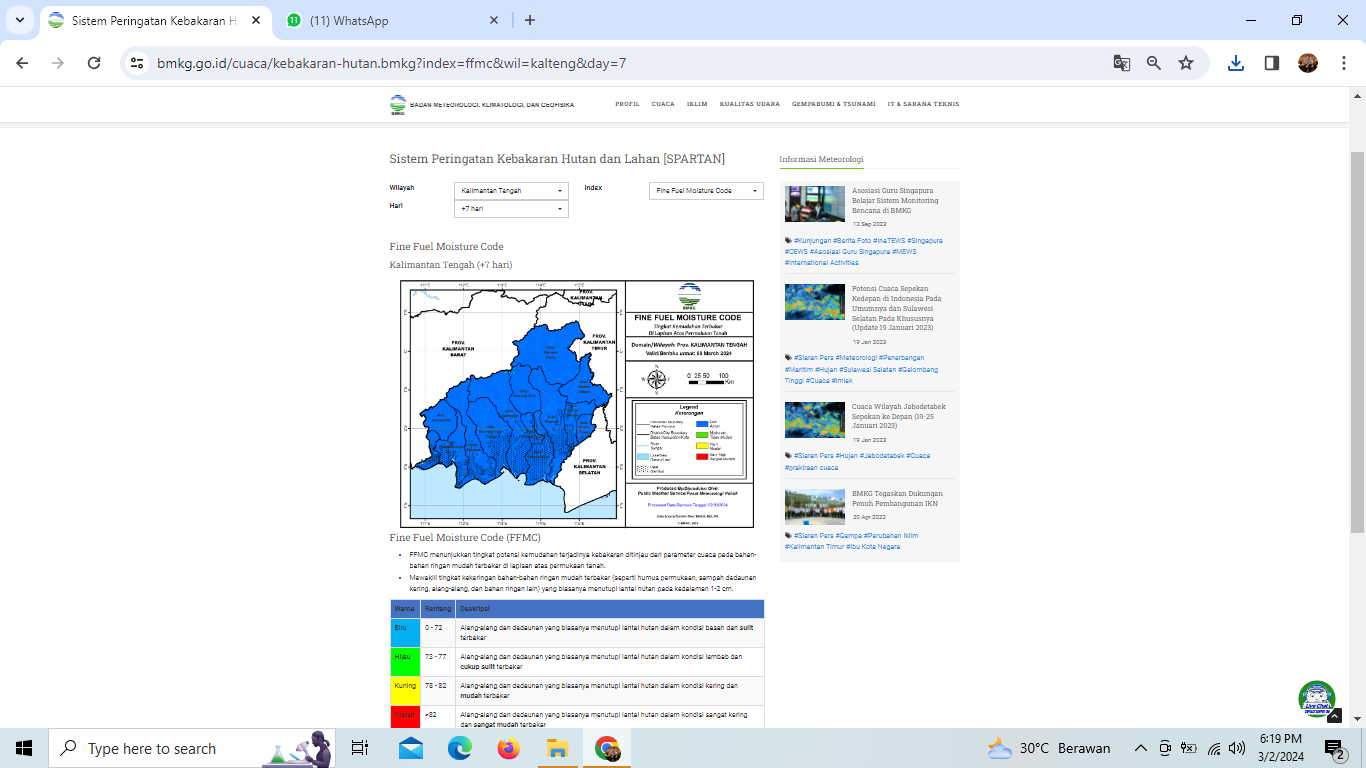This screenshot has height=768, width=1366.
Task: Click the scroll-to-top arrow button
Action: coord(1335,717)
